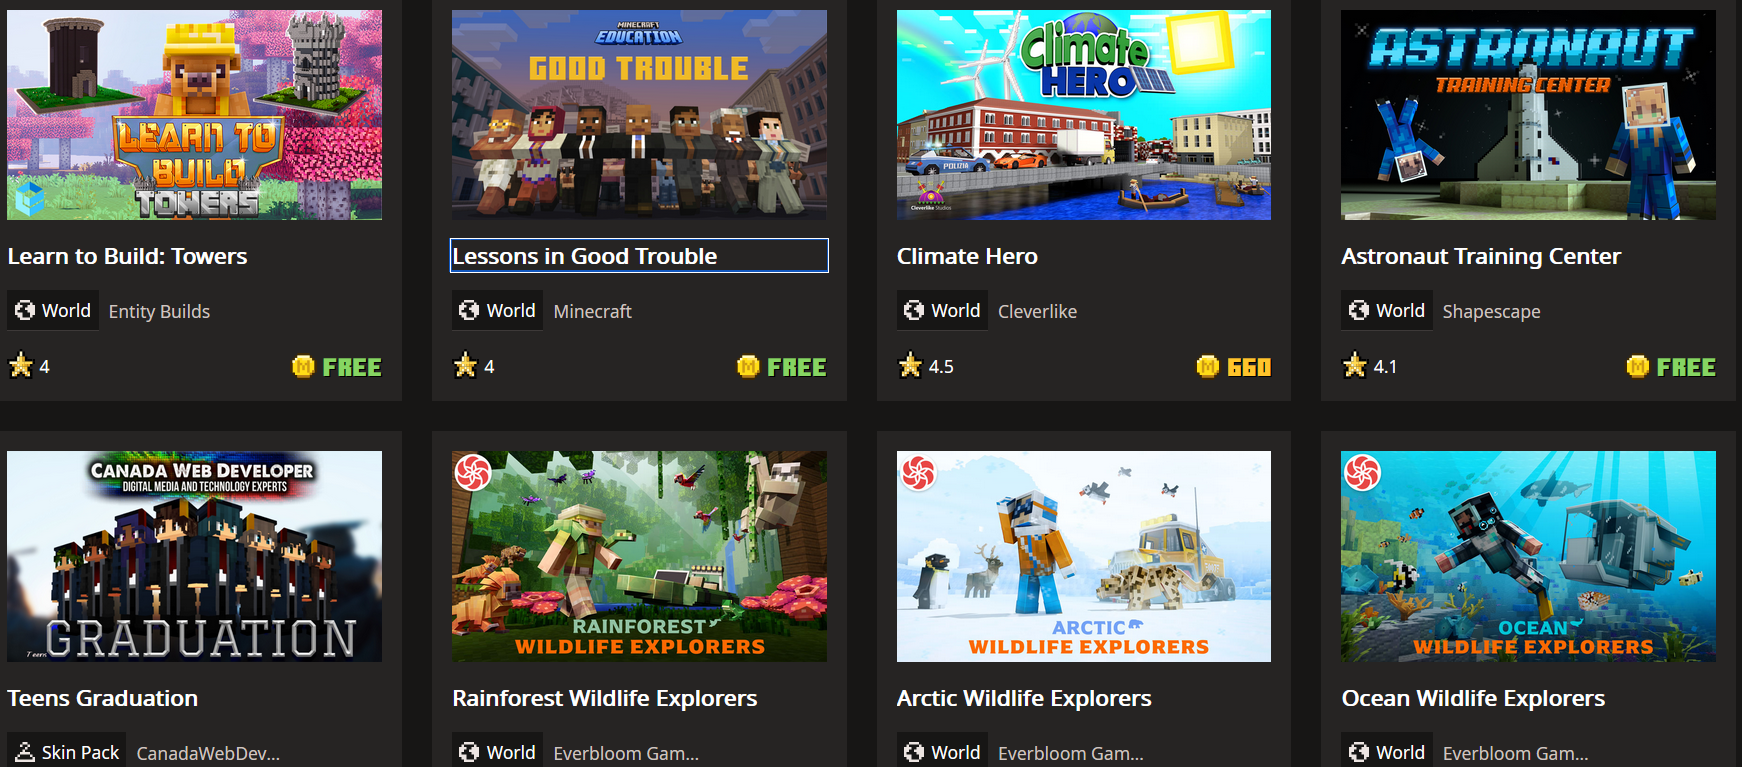The height and width of the screenshot is (767, 1742).
Task: Click the red swirl badge on Ocean Wildlife Explorers thumbnail
Action: [1362, 472]
